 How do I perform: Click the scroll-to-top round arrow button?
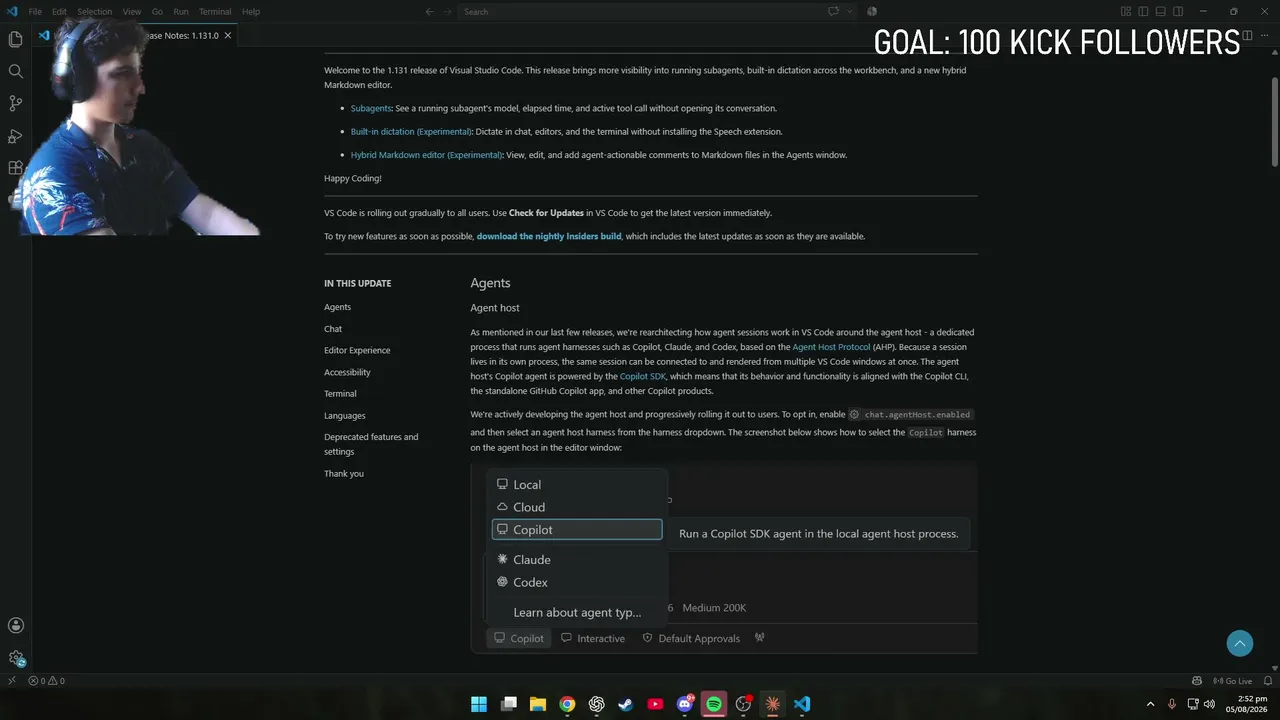(1240, 643)
